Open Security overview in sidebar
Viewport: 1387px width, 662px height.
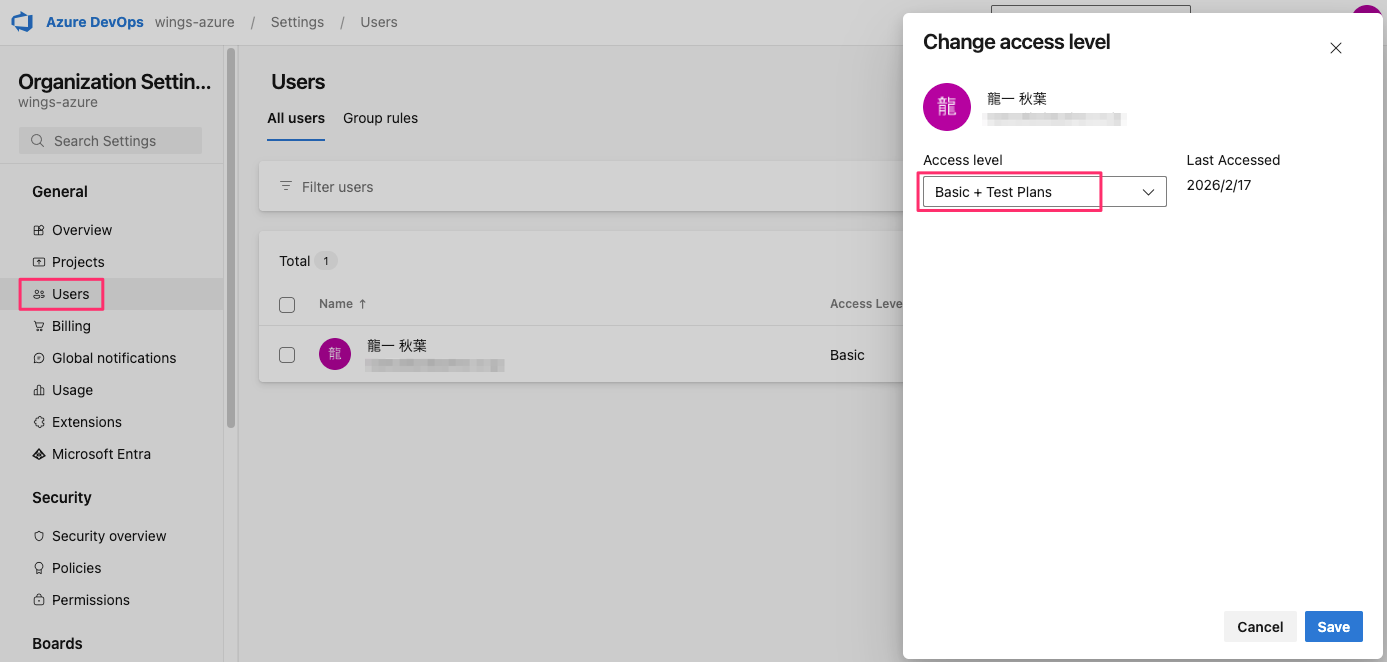click(109, 536)
